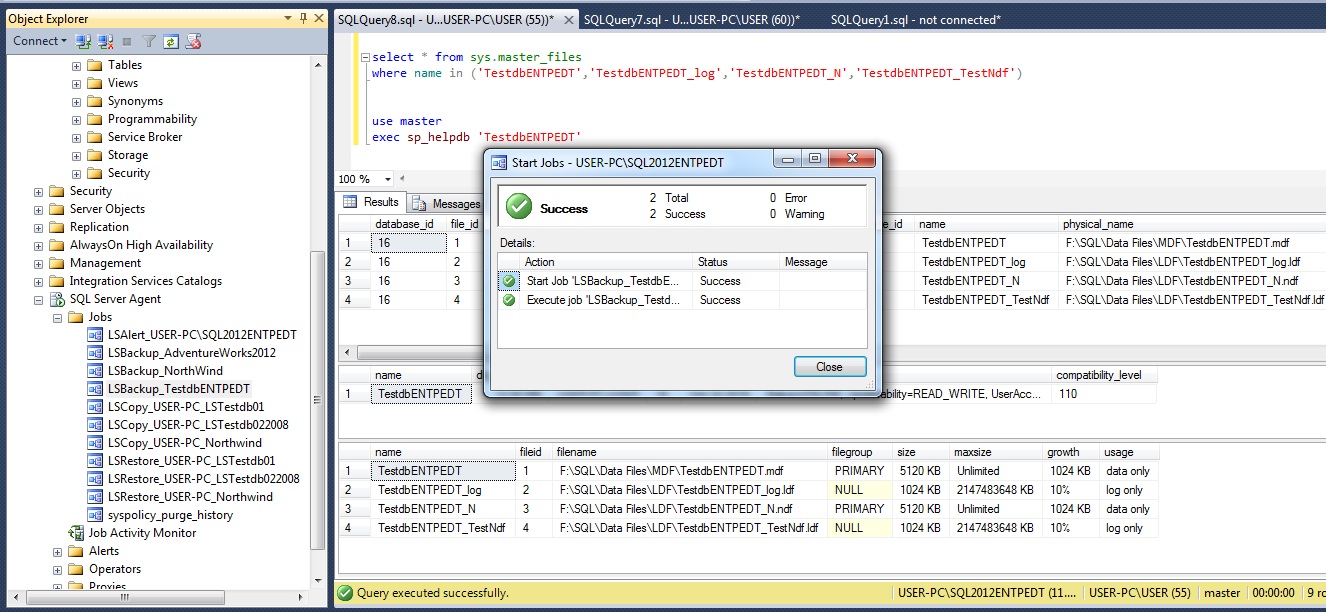Click the compatibility_level value 110 cell
1326x612 pixels.
click(x=1103, y=394)
